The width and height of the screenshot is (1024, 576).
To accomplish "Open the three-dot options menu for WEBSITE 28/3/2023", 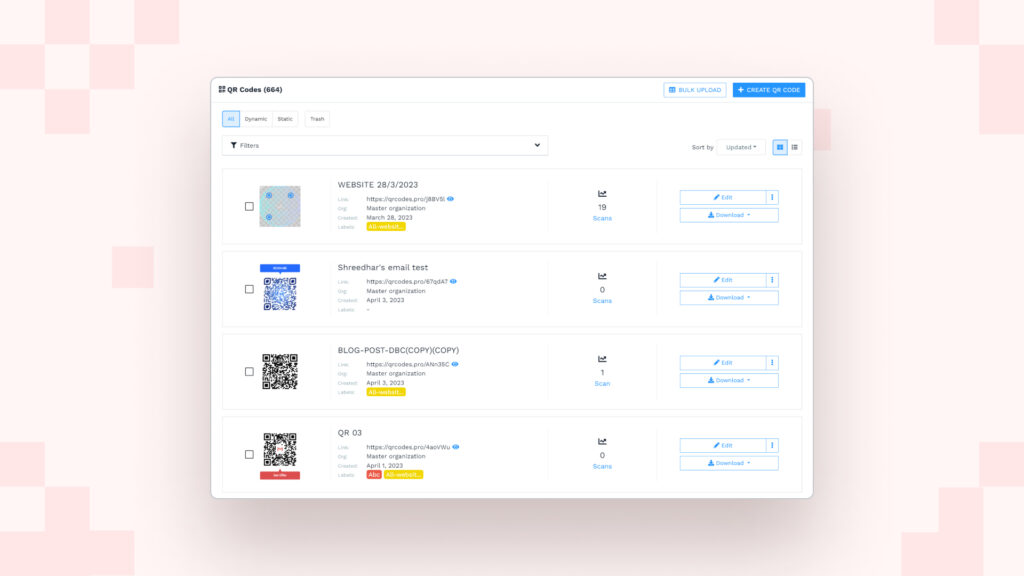I will coord(771,196).
